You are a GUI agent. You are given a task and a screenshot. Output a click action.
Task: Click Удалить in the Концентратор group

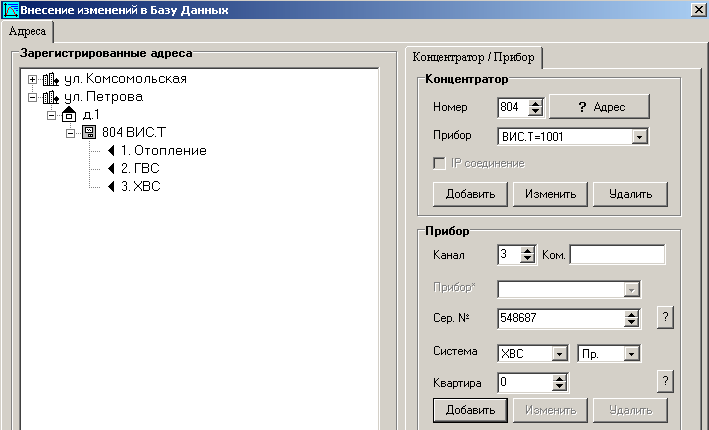click(630, 194)
